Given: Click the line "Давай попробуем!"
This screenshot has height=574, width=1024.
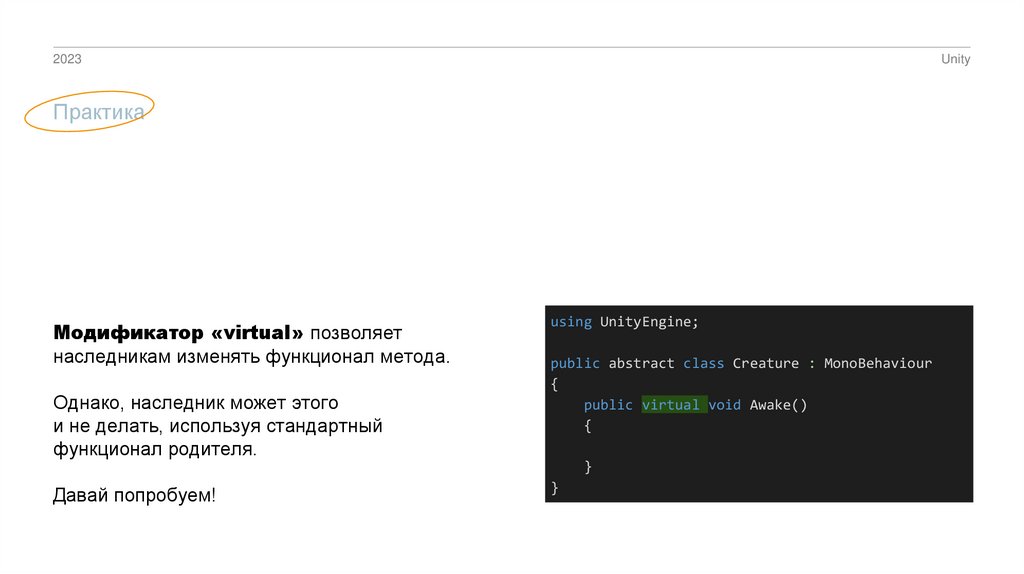Looking at the screenshot, I should pos(134,496).
